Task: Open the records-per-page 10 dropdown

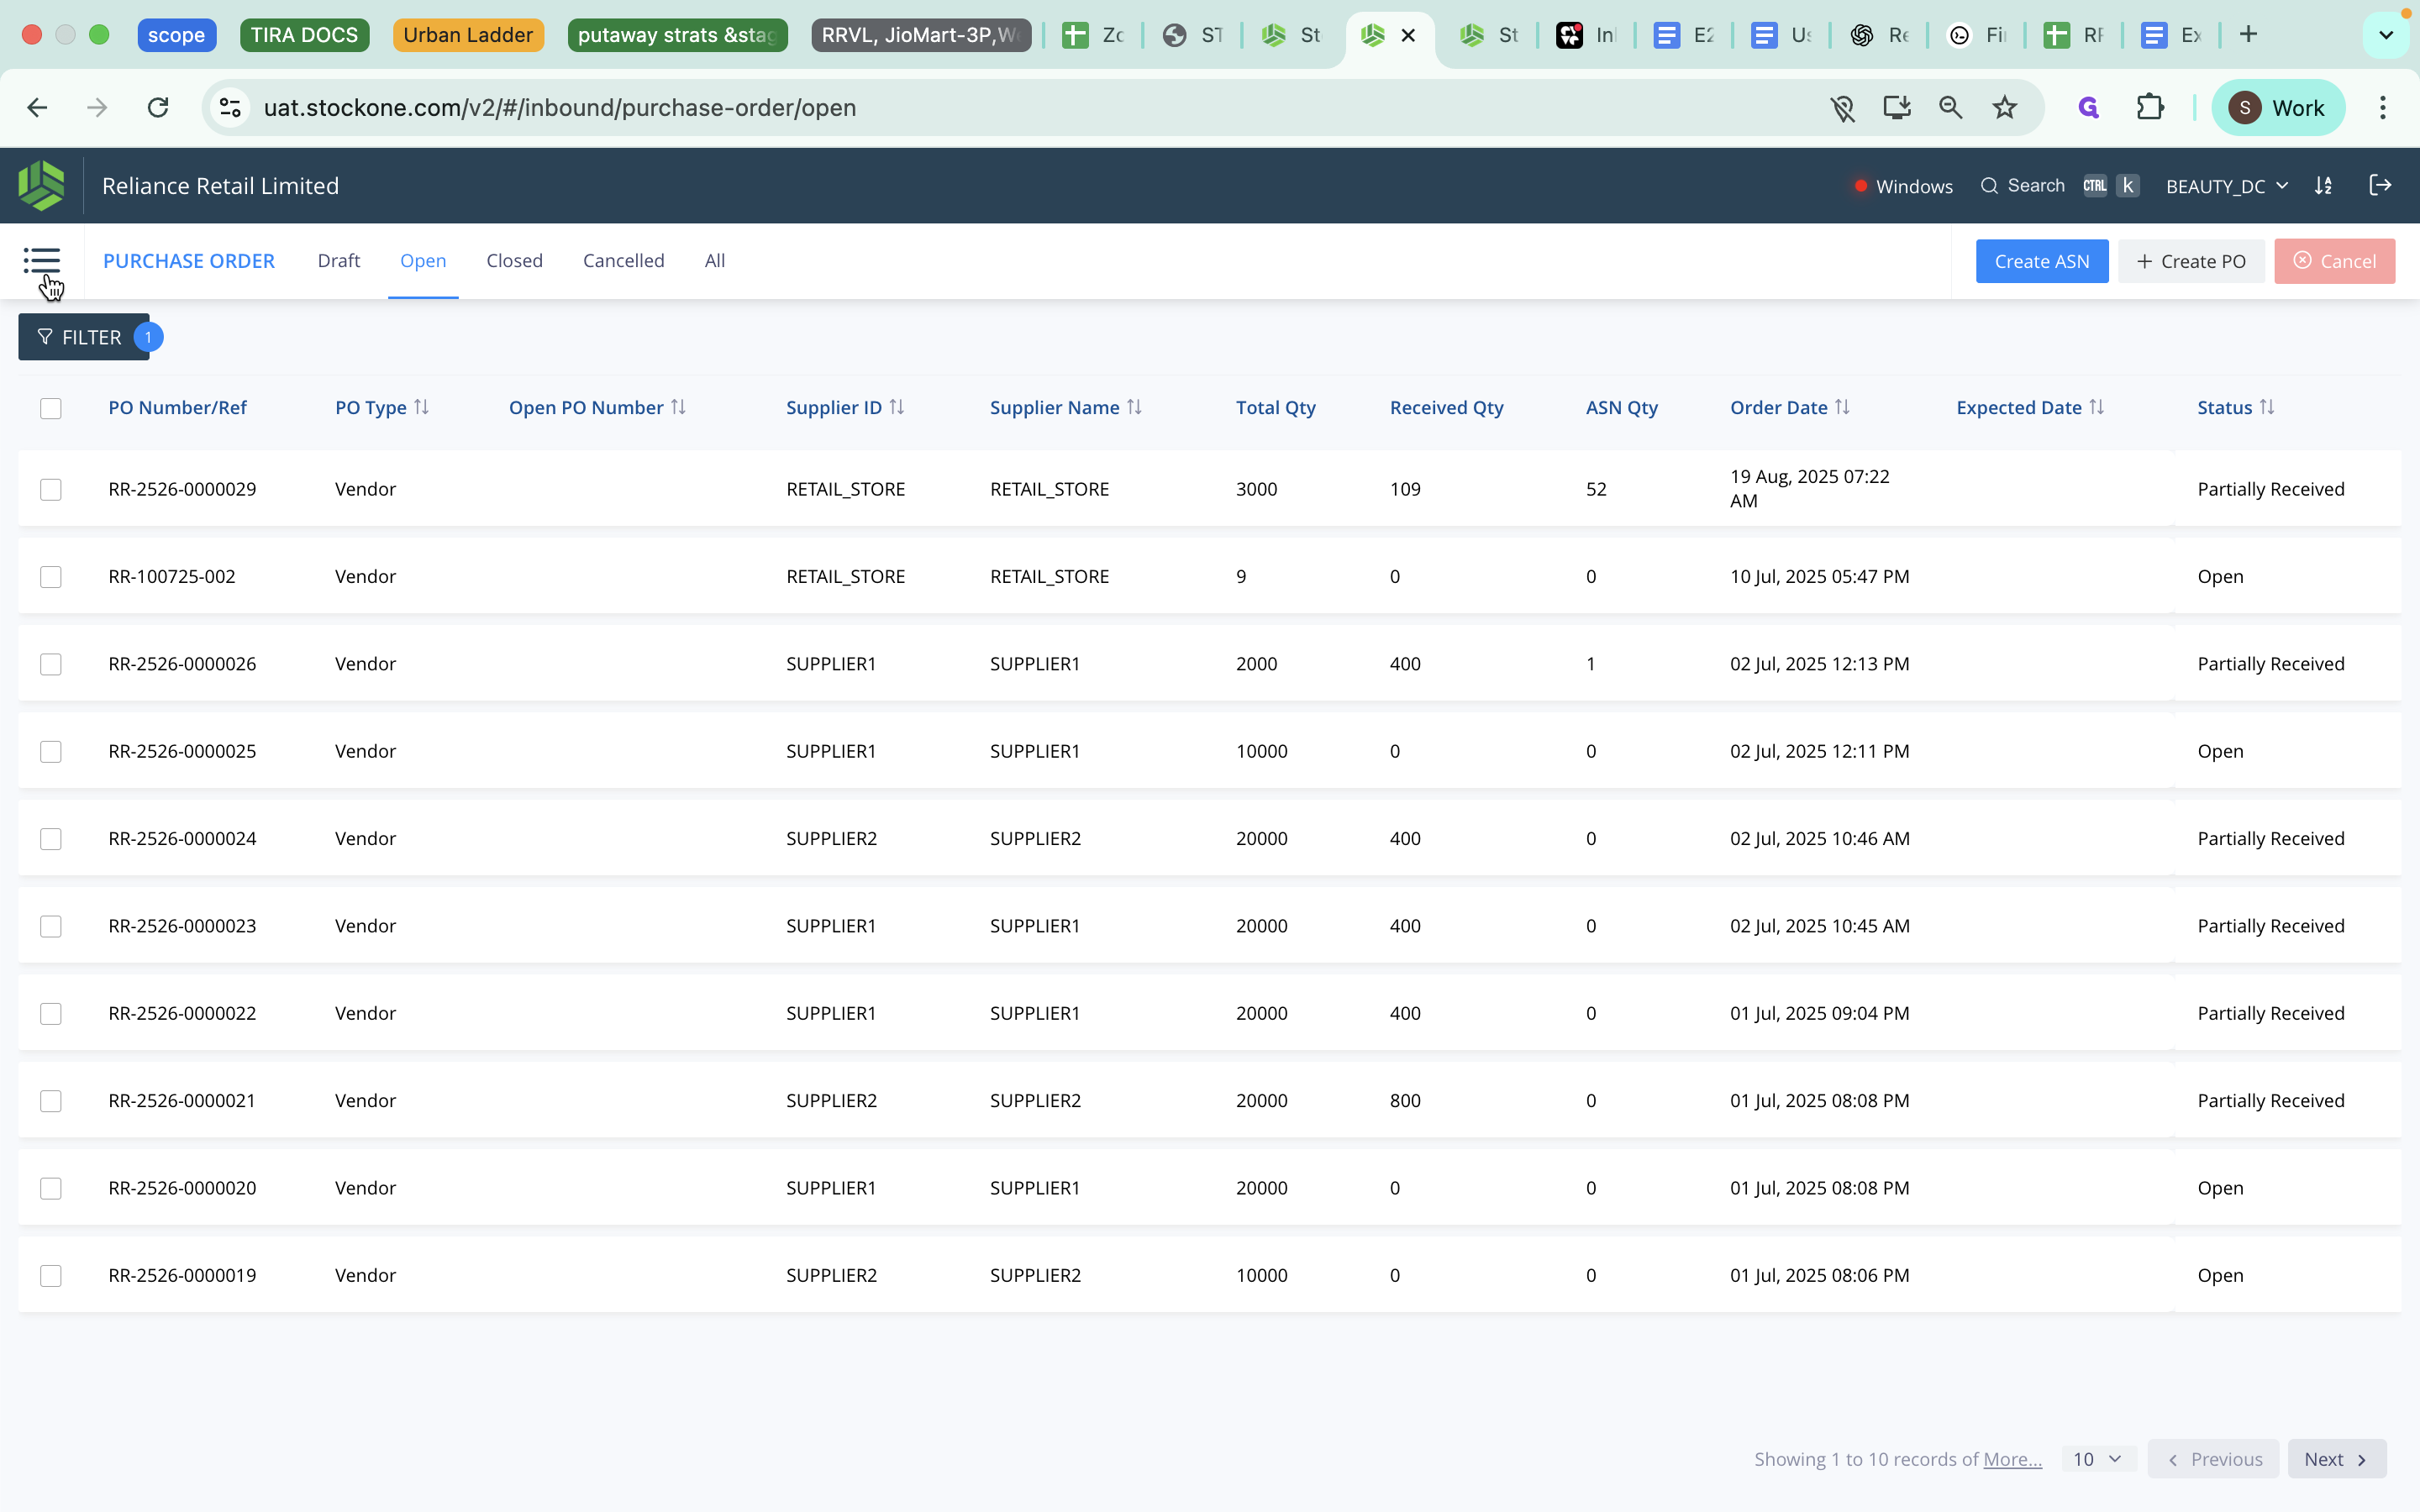Action: point(2097,1459)
